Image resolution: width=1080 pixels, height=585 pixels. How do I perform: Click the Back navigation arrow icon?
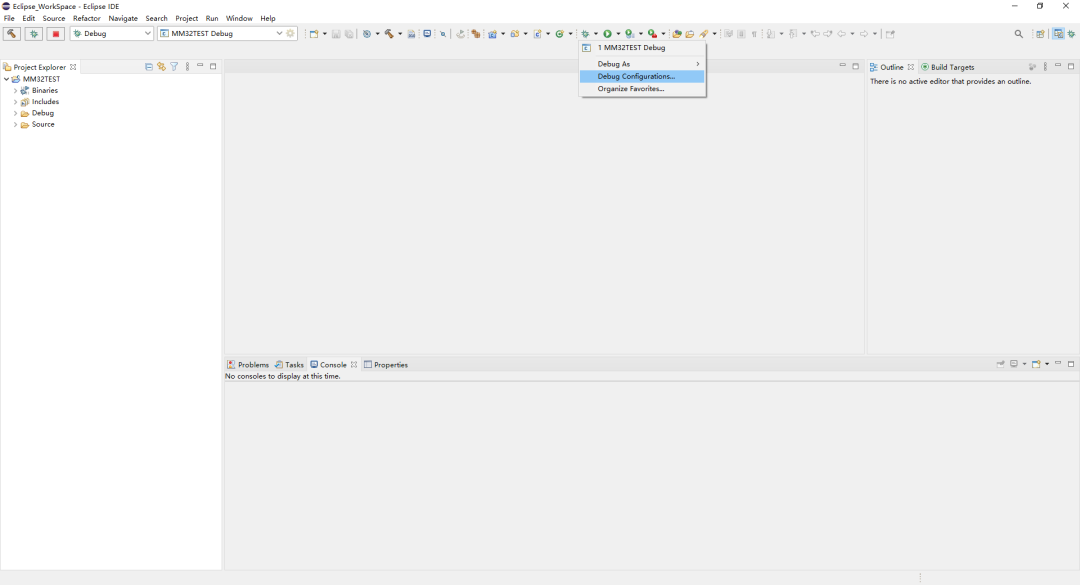point(841,34)
